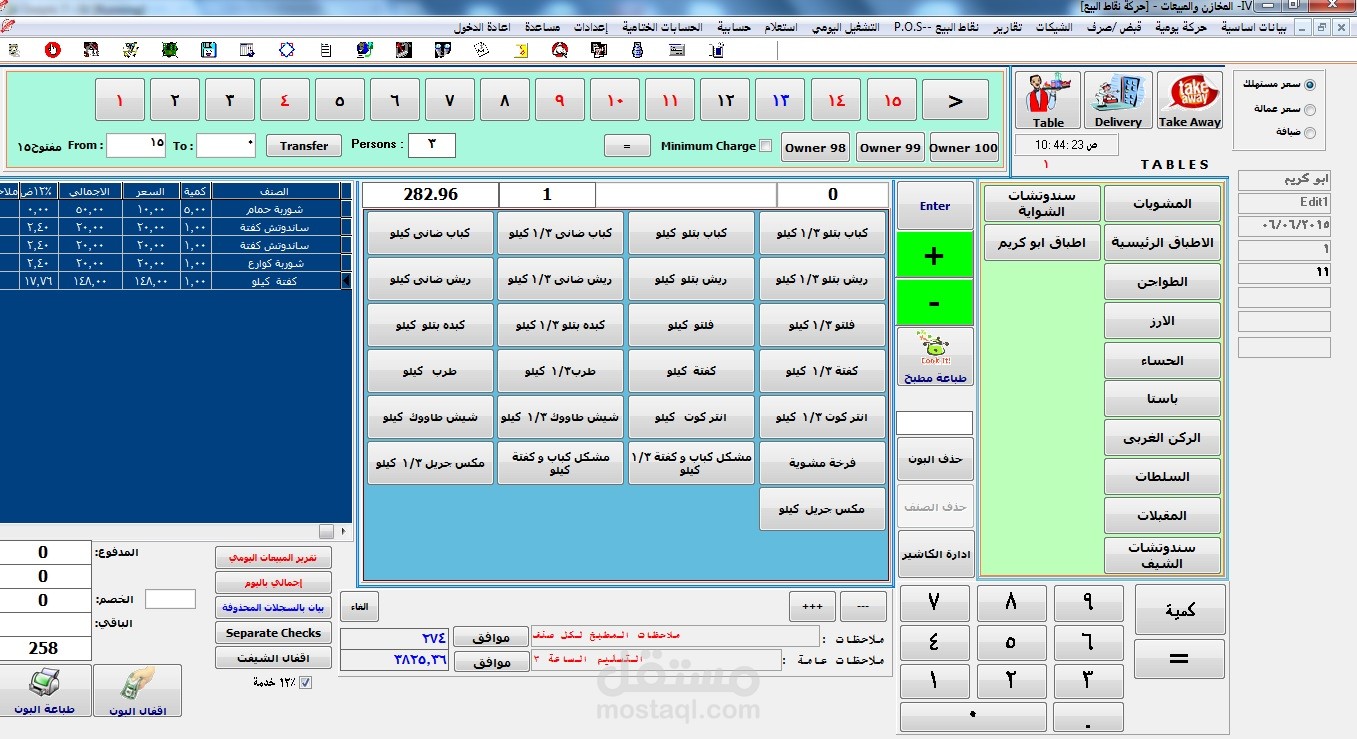Choose the Delivery service icon

(x=1118, y=101)
